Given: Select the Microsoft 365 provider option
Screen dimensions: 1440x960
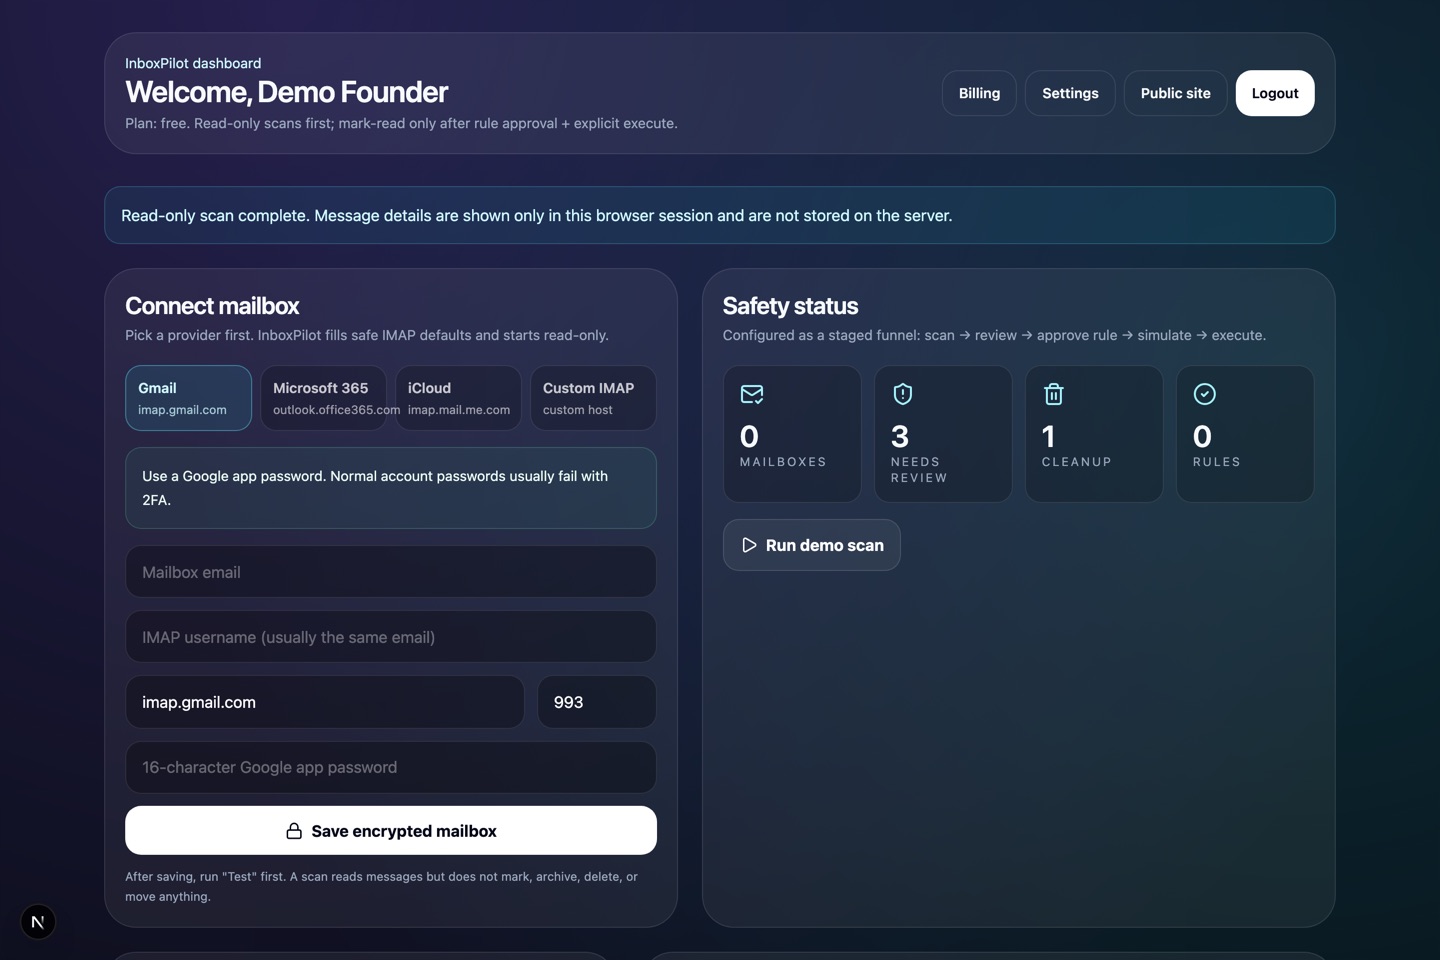Looking at the screenshot, I should tap(323, 398).
